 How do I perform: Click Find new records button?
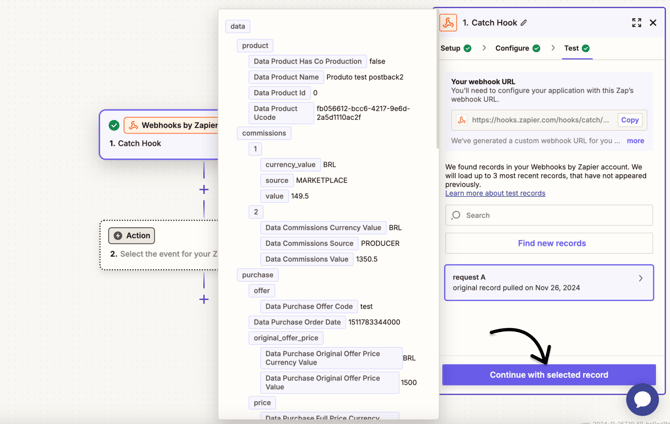click(x=549, y=243)
